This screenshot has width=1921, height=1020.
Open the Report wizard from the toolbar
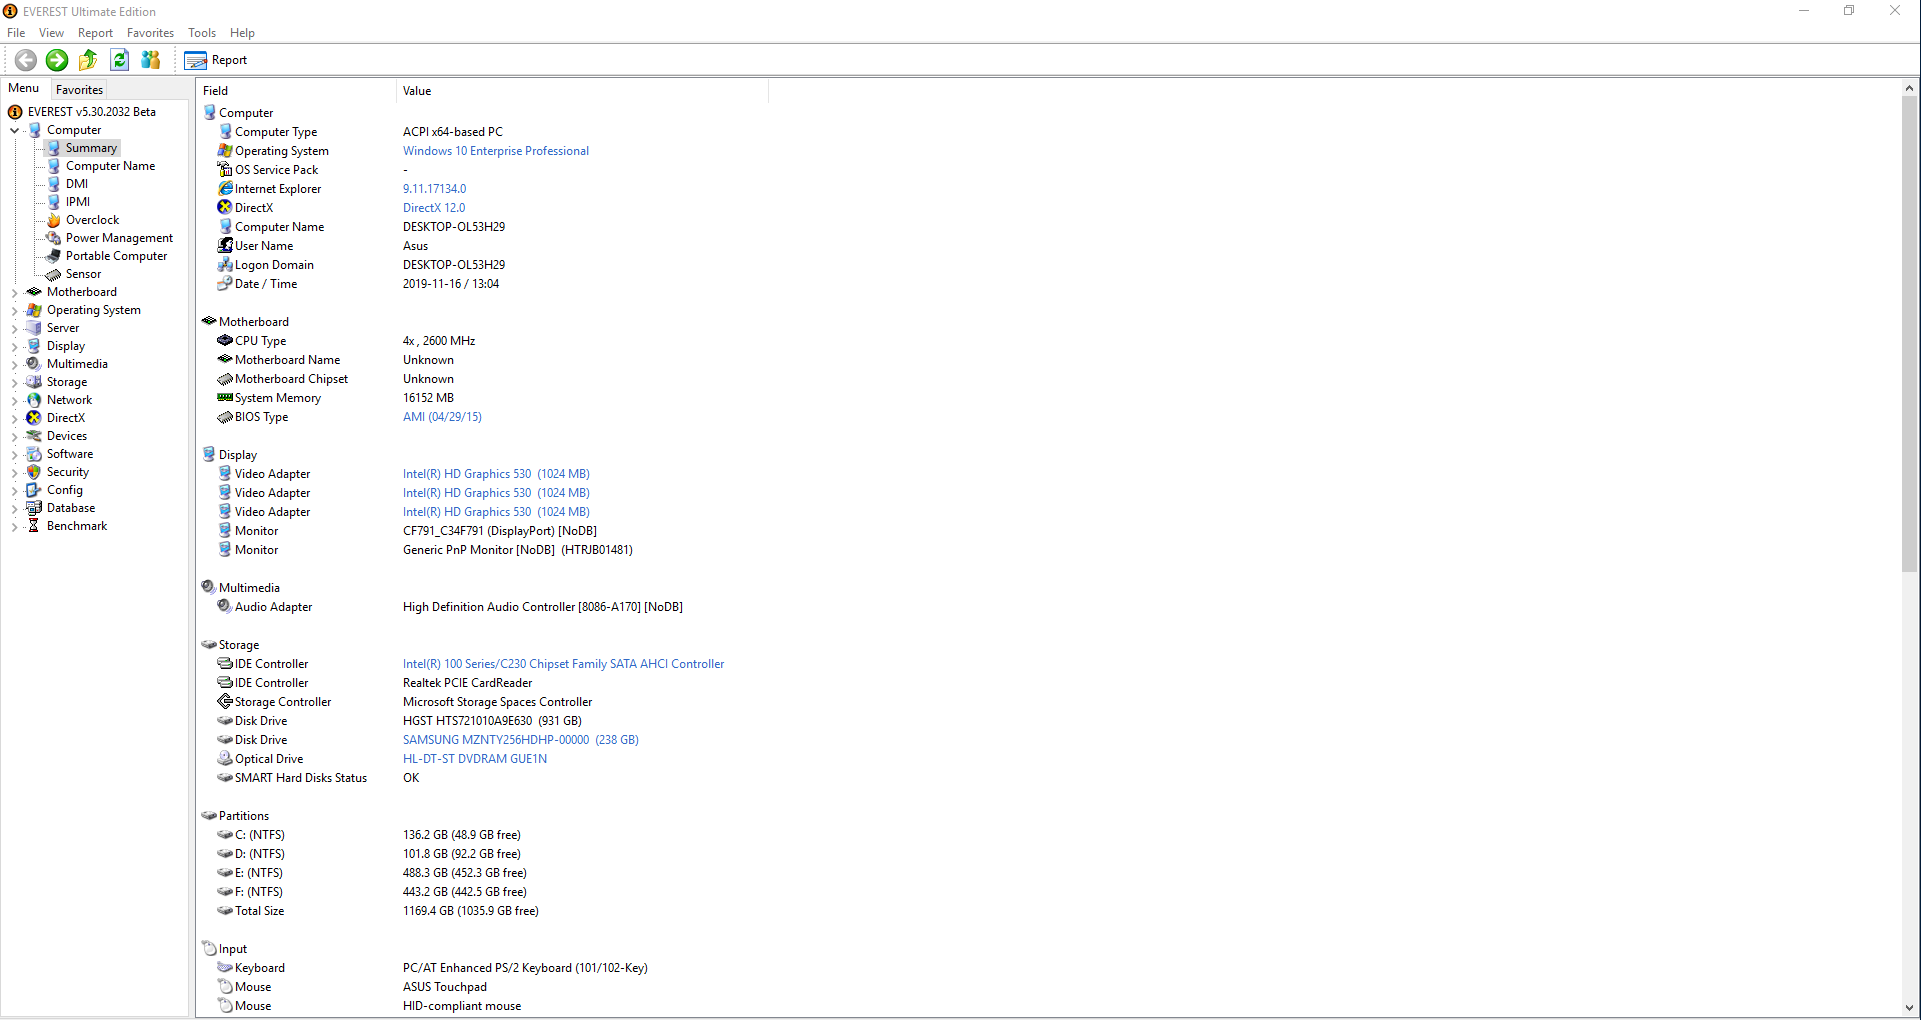tap(216, 60)
